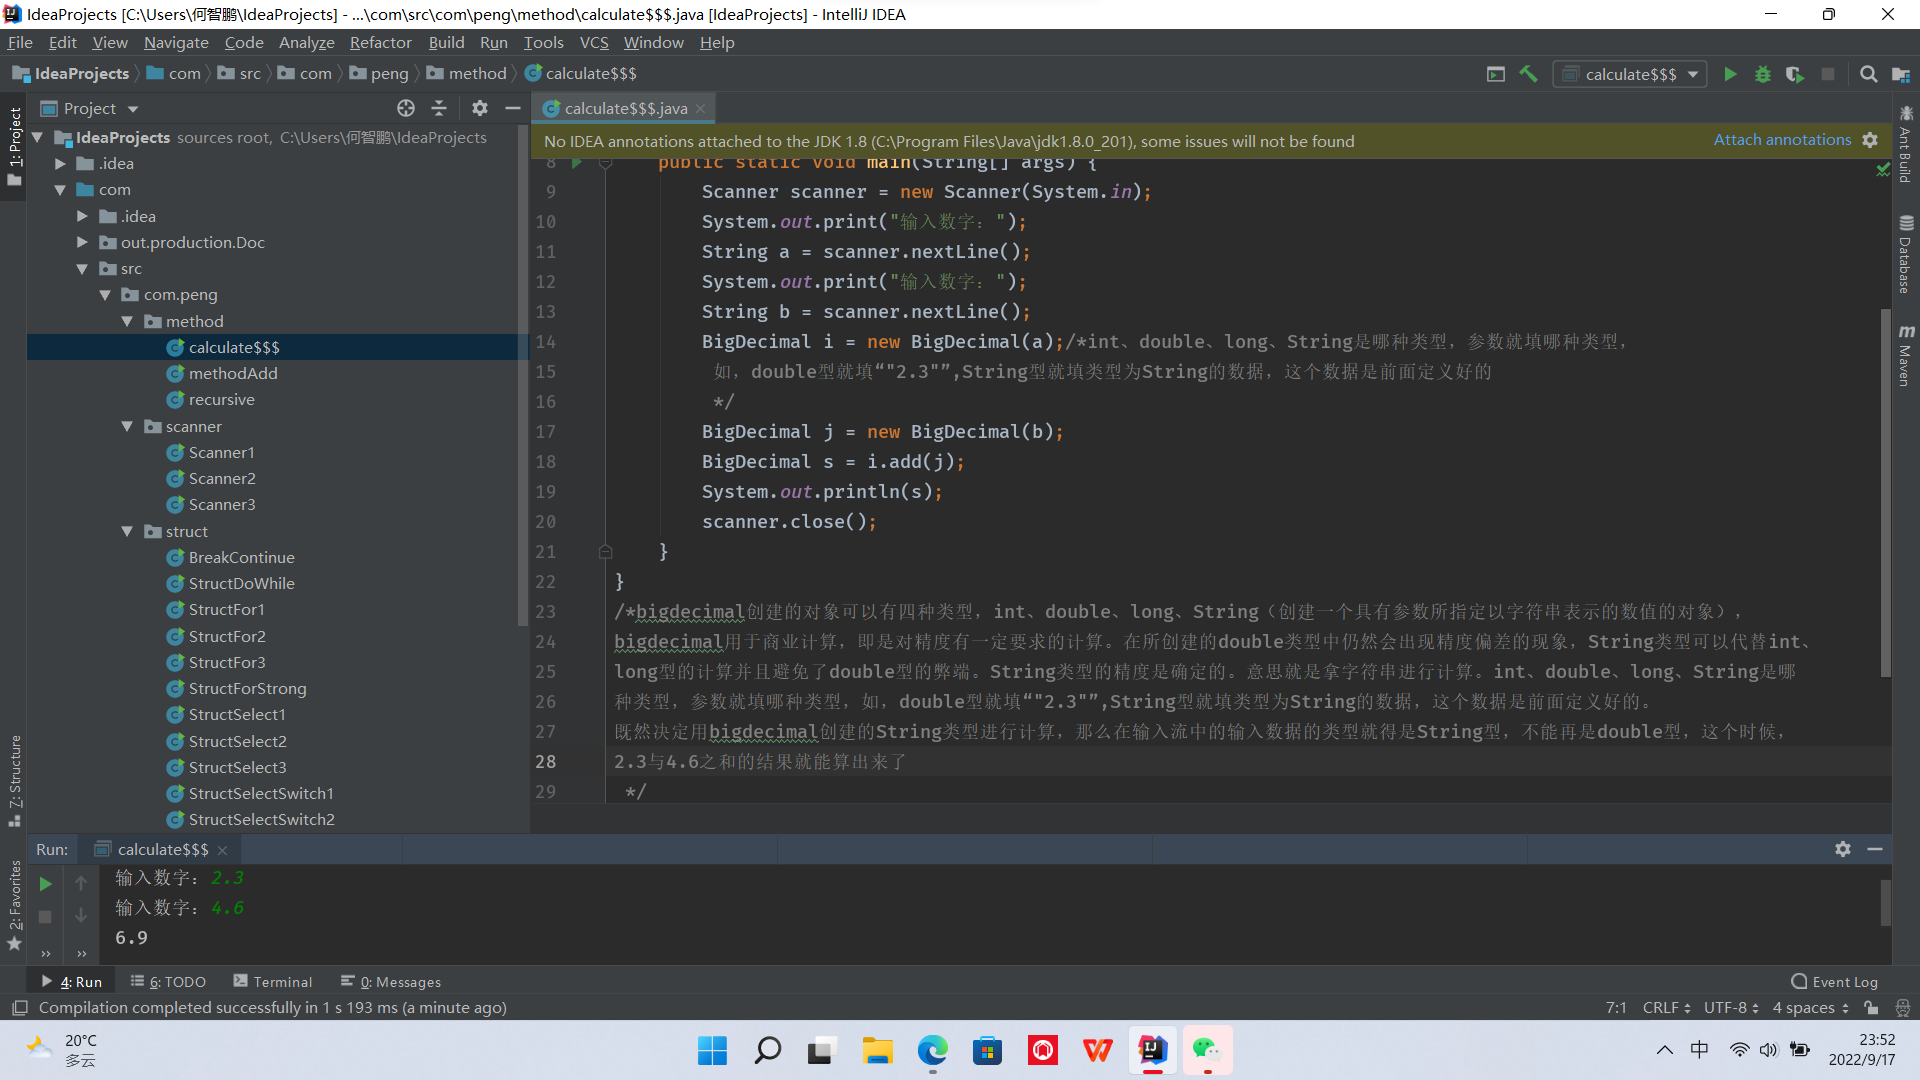Click Attach annotations link

tap(1782, 140)
